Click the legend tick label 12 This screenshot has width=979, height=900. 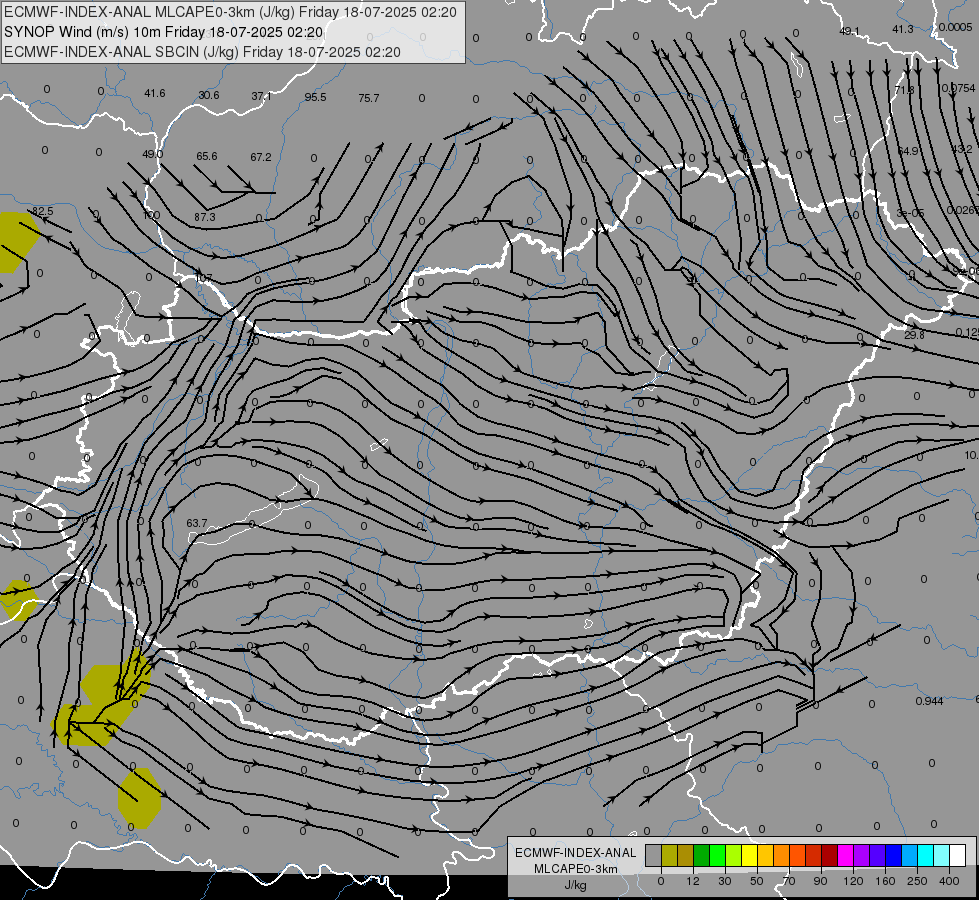click(693, 881)
